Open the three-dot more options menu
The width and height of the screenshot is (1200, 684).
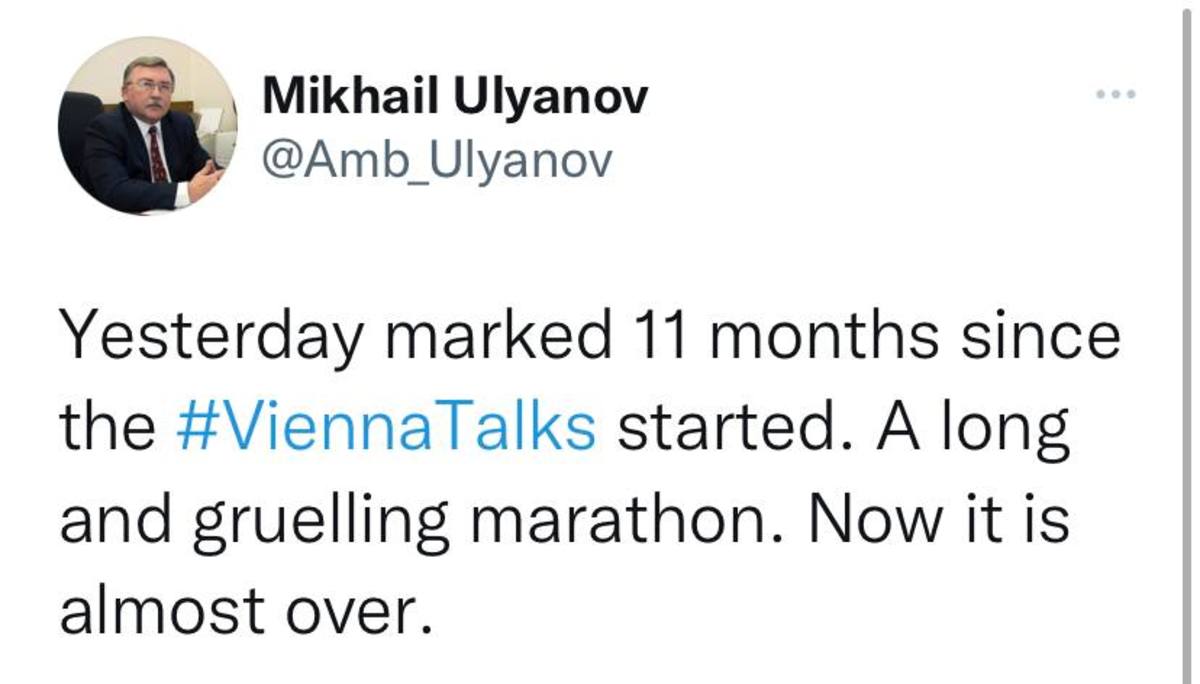click(1115, 95)
